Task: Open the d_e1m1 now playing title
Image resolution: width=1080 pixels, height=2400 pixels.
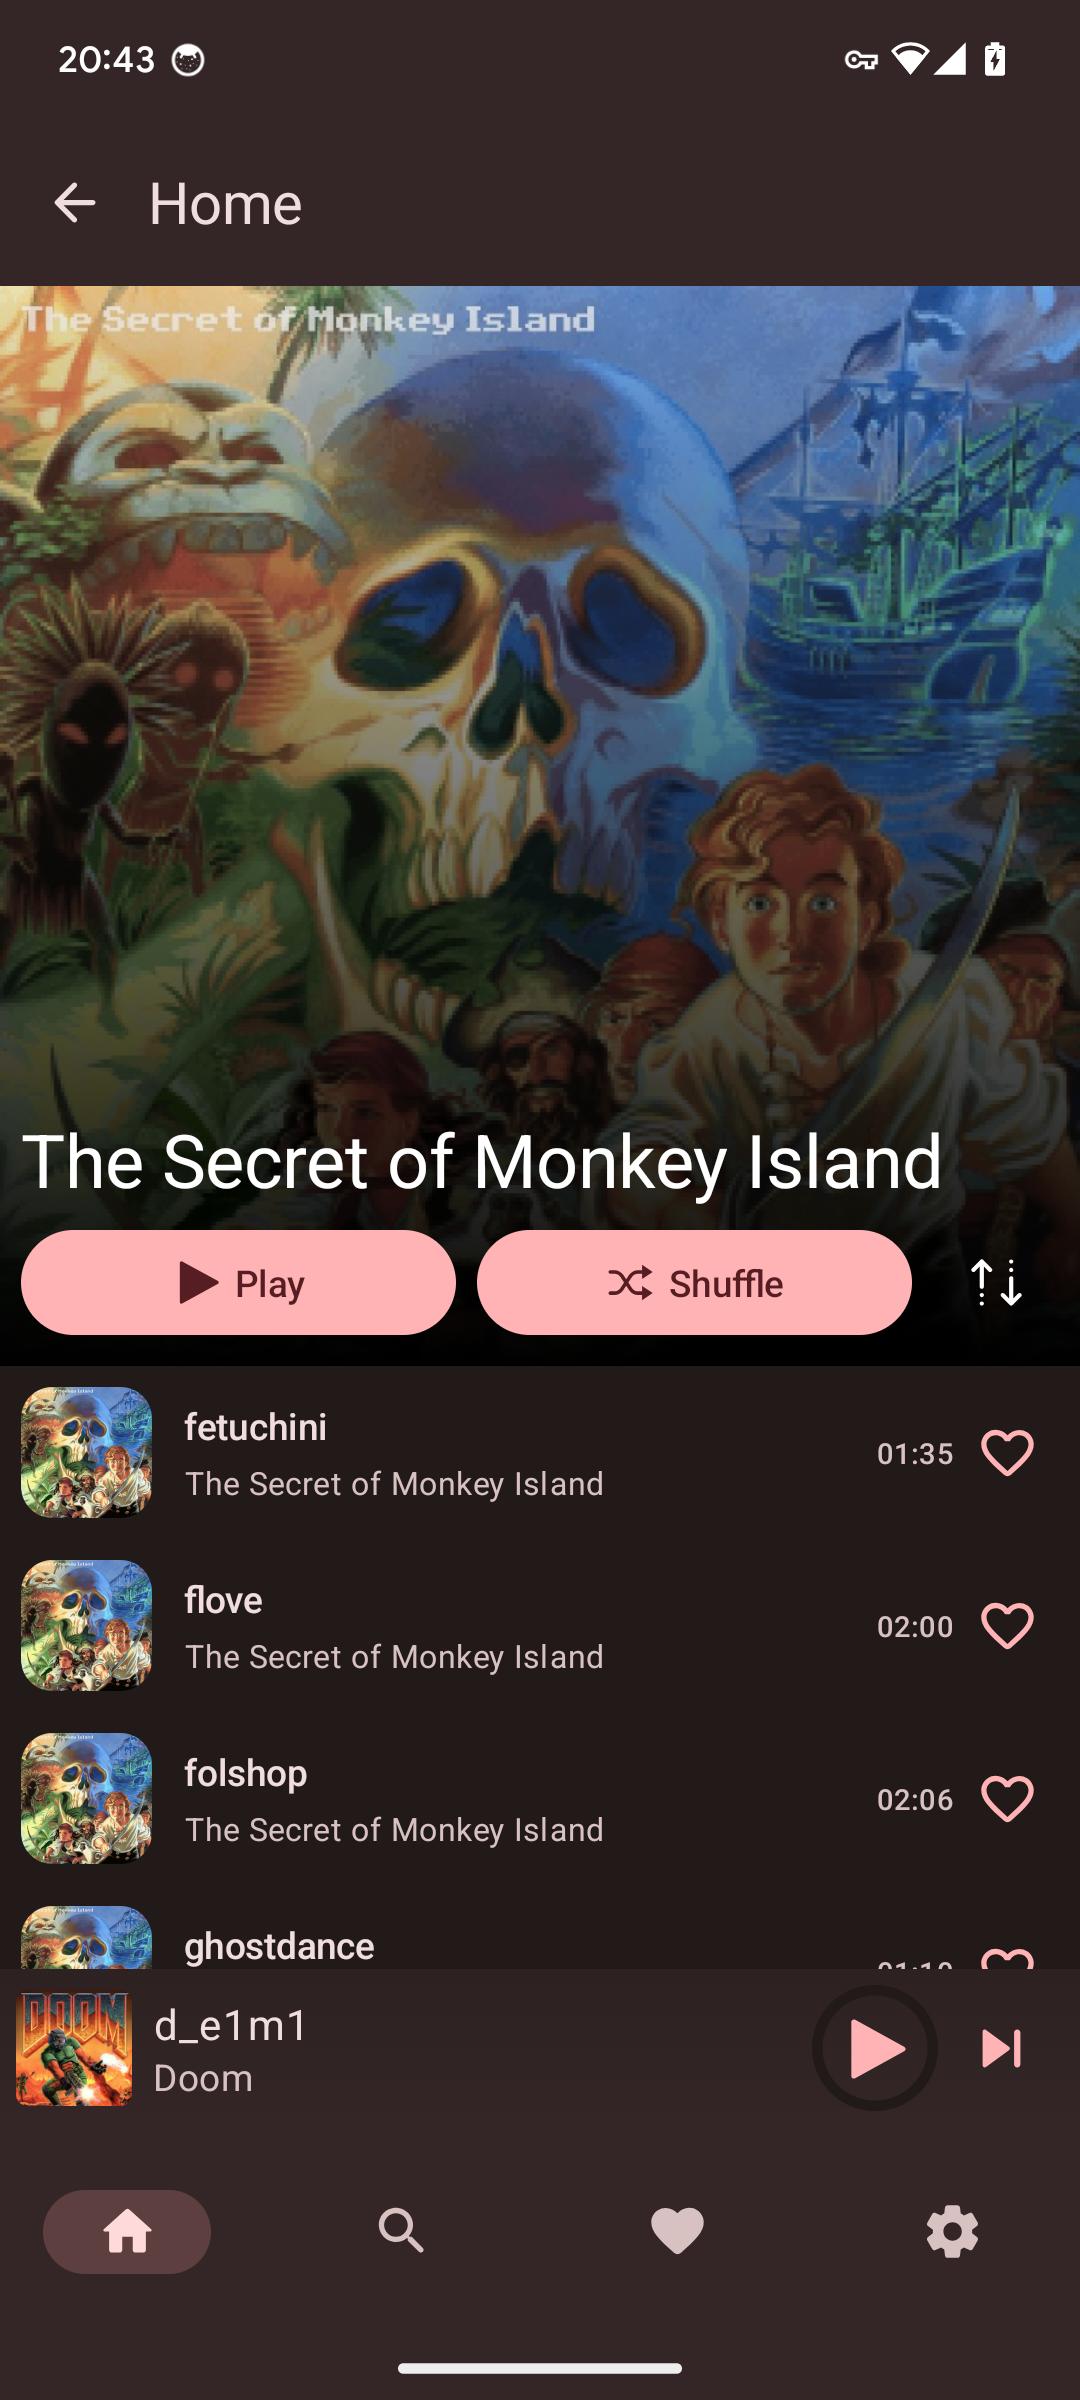Action: [x=231, y=2025]
